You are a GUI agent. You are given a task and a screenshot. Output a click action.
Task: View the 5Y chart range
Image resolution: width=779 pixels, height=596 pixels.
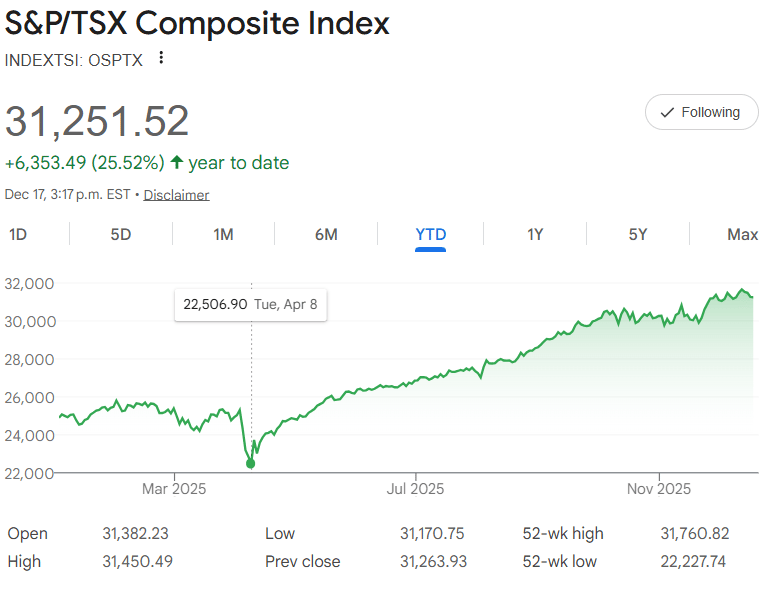click(x=638, y=234)
